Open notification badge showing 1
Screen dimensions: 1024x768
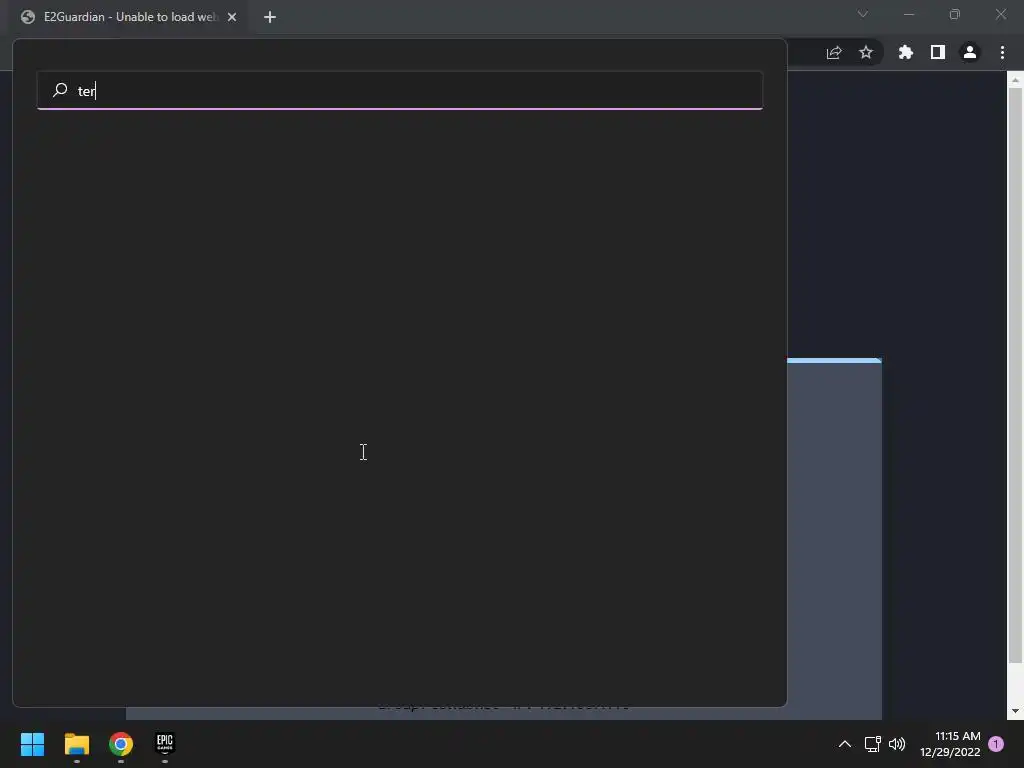996,744
